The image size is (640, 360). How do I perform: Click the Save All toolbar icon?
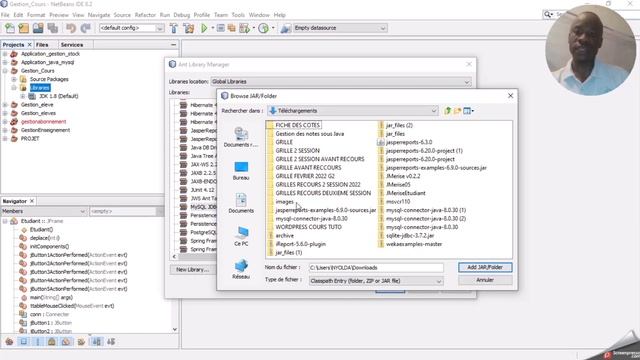point(53,28)
